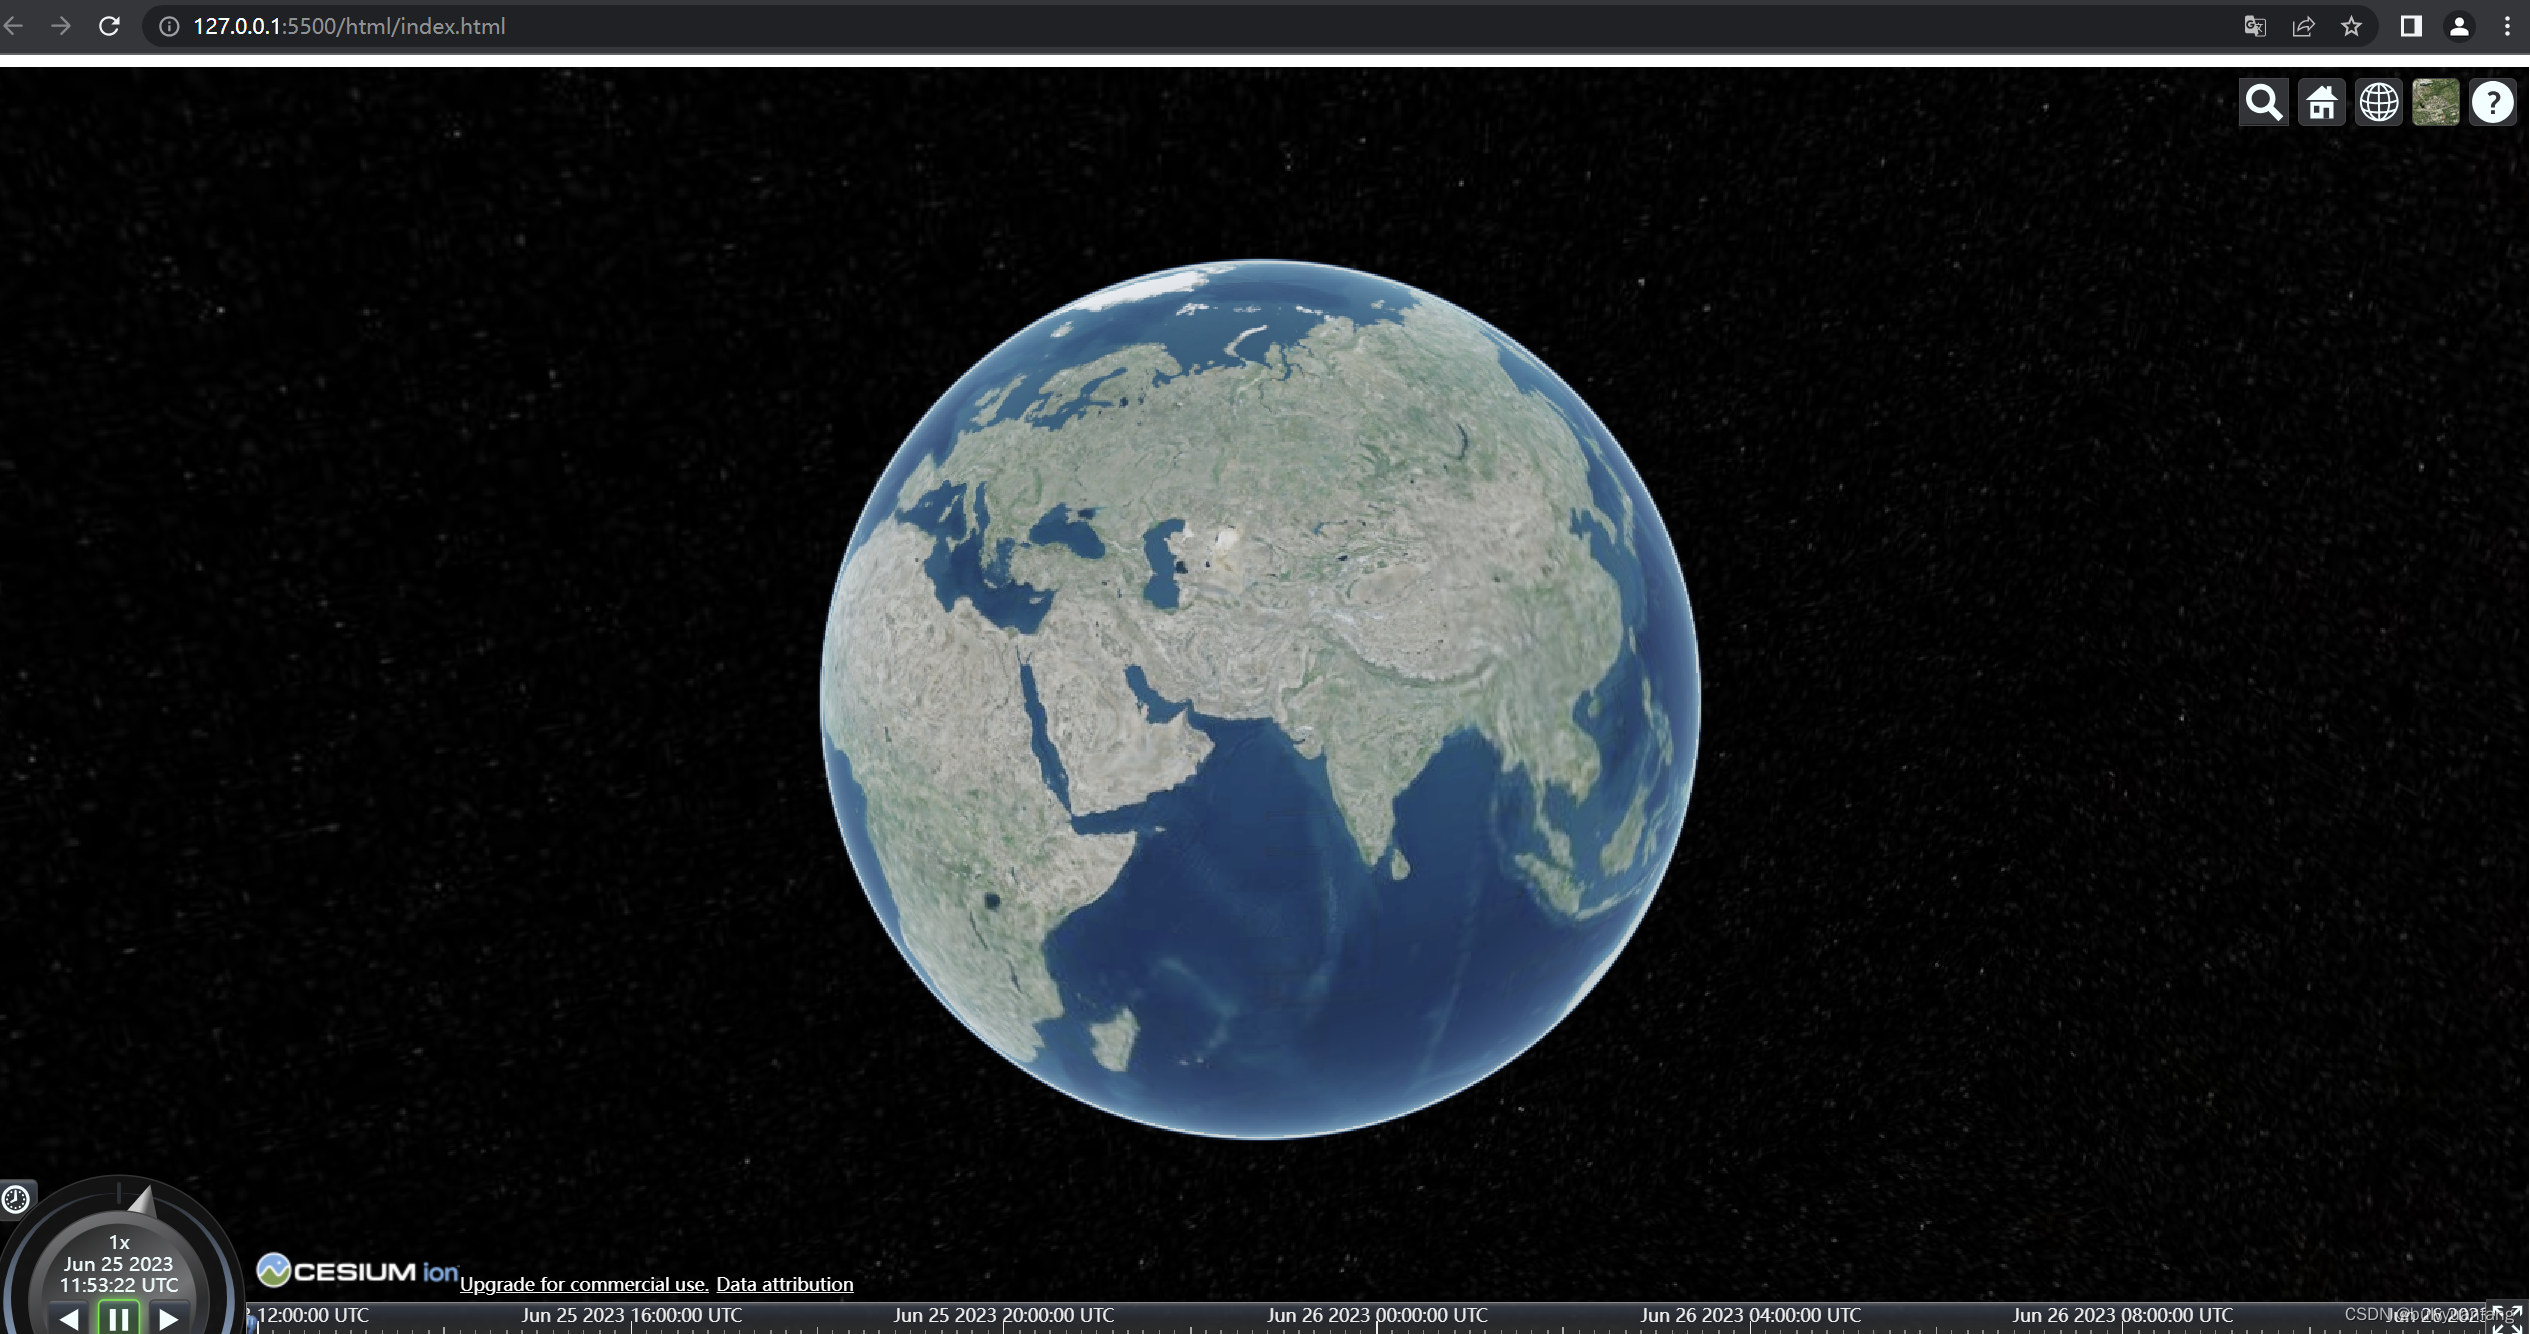Click the animation speed shuttle ring pointer
Screen dimensions: 2530x1334
click(x=143, y=1200)
